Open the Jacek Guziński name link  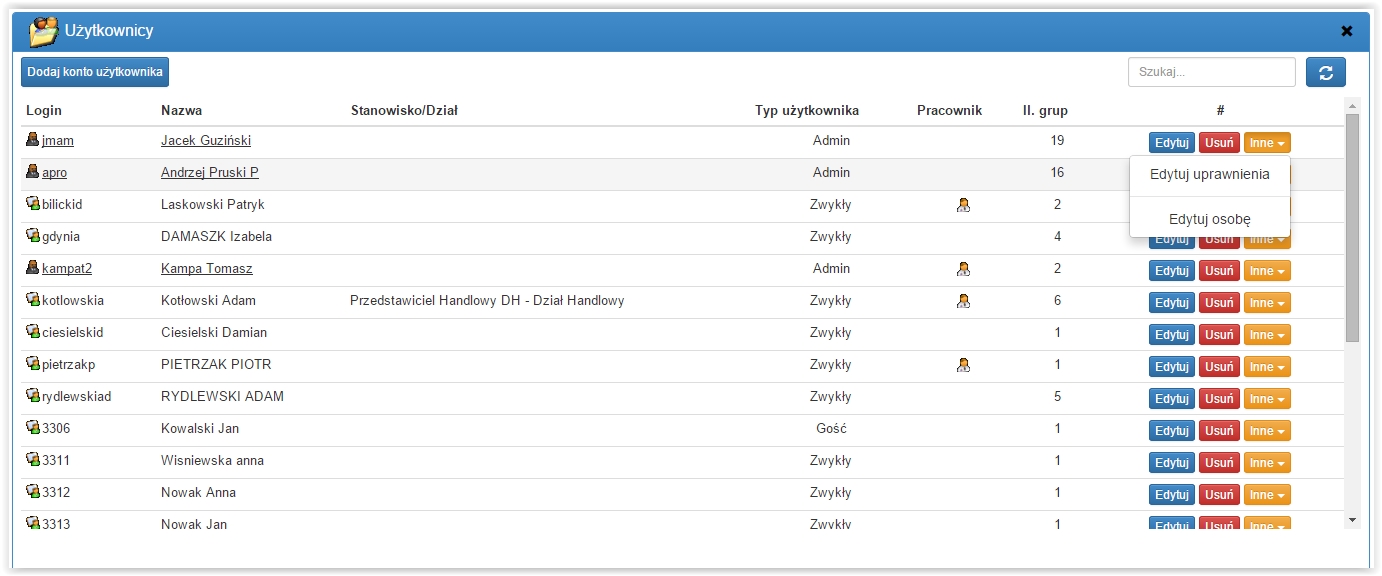click(x=206, y=140)
